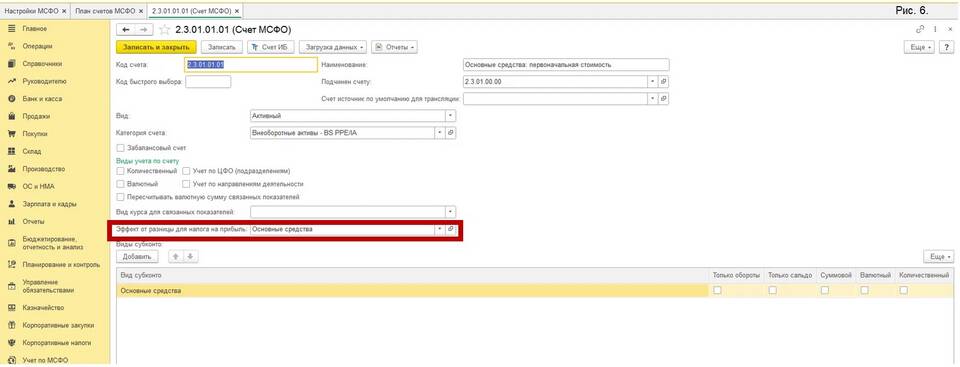
Task: Open the Вид dropdown arrow
Action: [450, 115]
